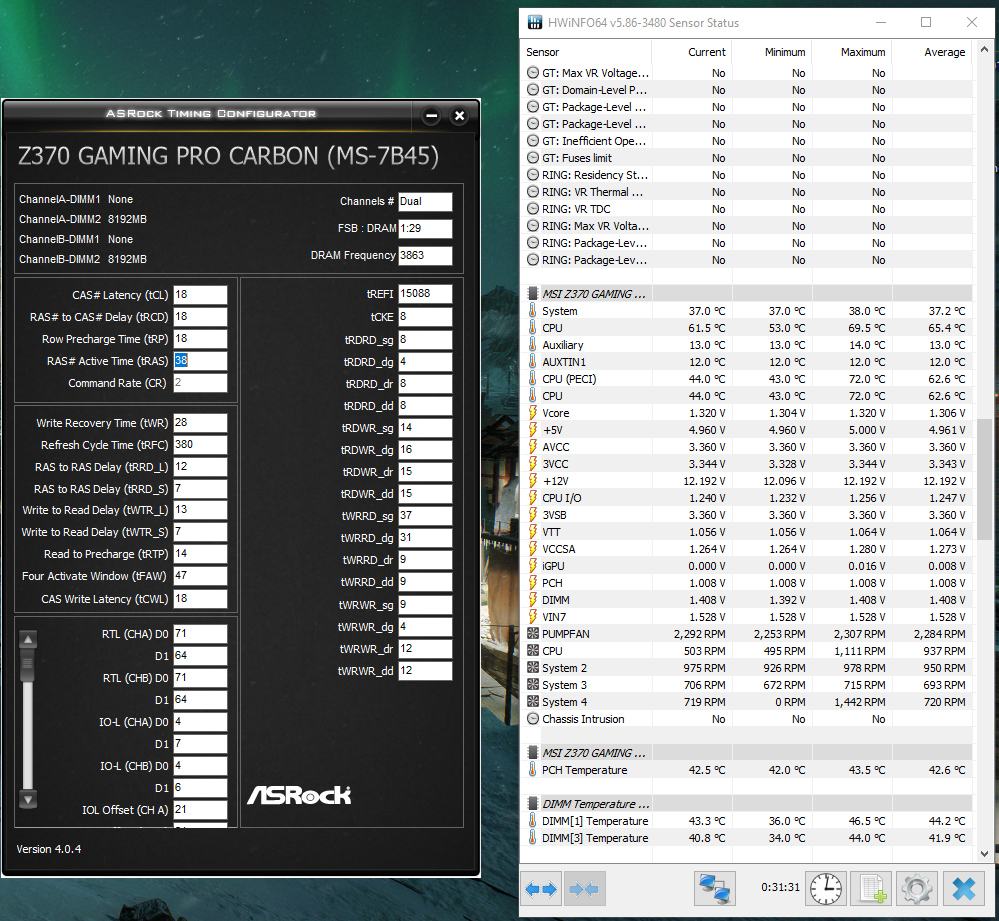
Task: Click the Vcore voltage lightning icon
Action: coord(533,413)
